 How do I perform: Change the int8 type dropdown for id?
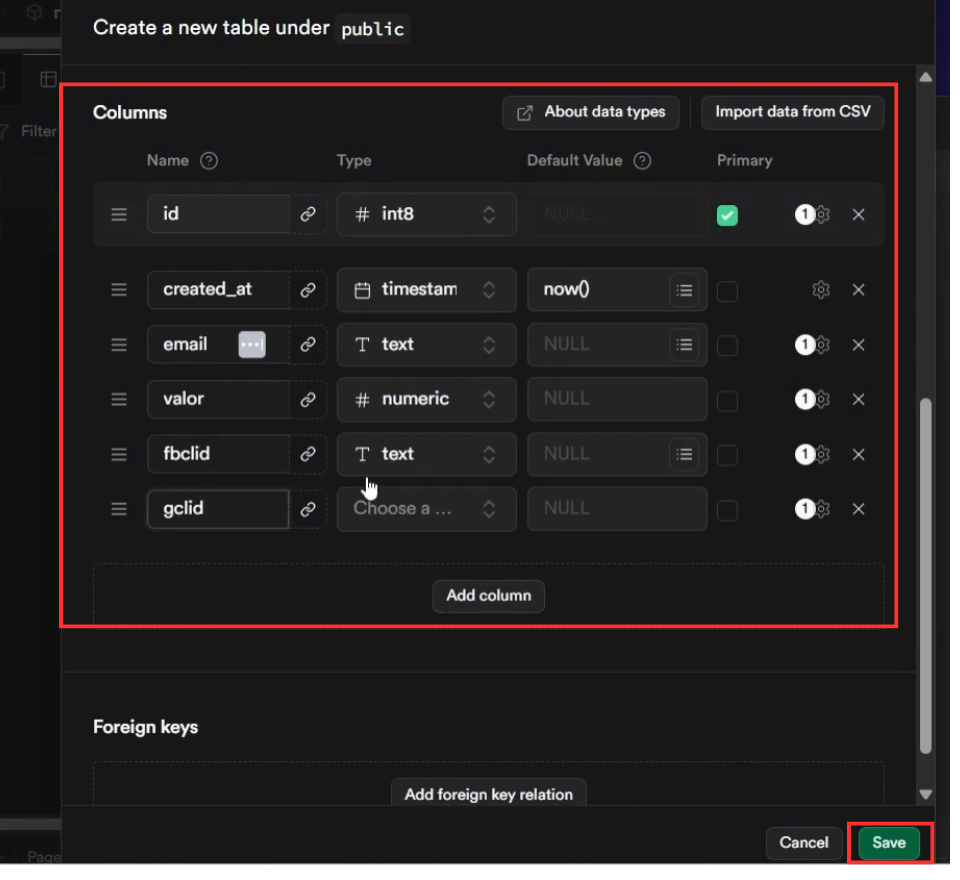tap(426, 214)
